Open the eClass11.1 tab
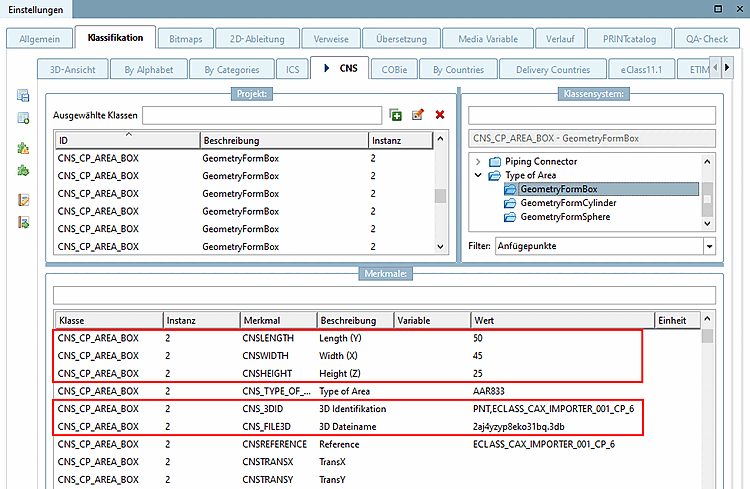Screen dimensions: 750x489 point(639,70)
